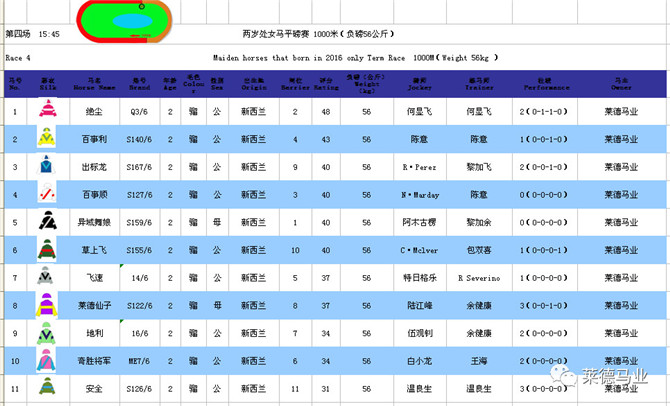Select the light green silk icon beside 地利
Viewport: 670px width, 406px height.
click(46, 333)
